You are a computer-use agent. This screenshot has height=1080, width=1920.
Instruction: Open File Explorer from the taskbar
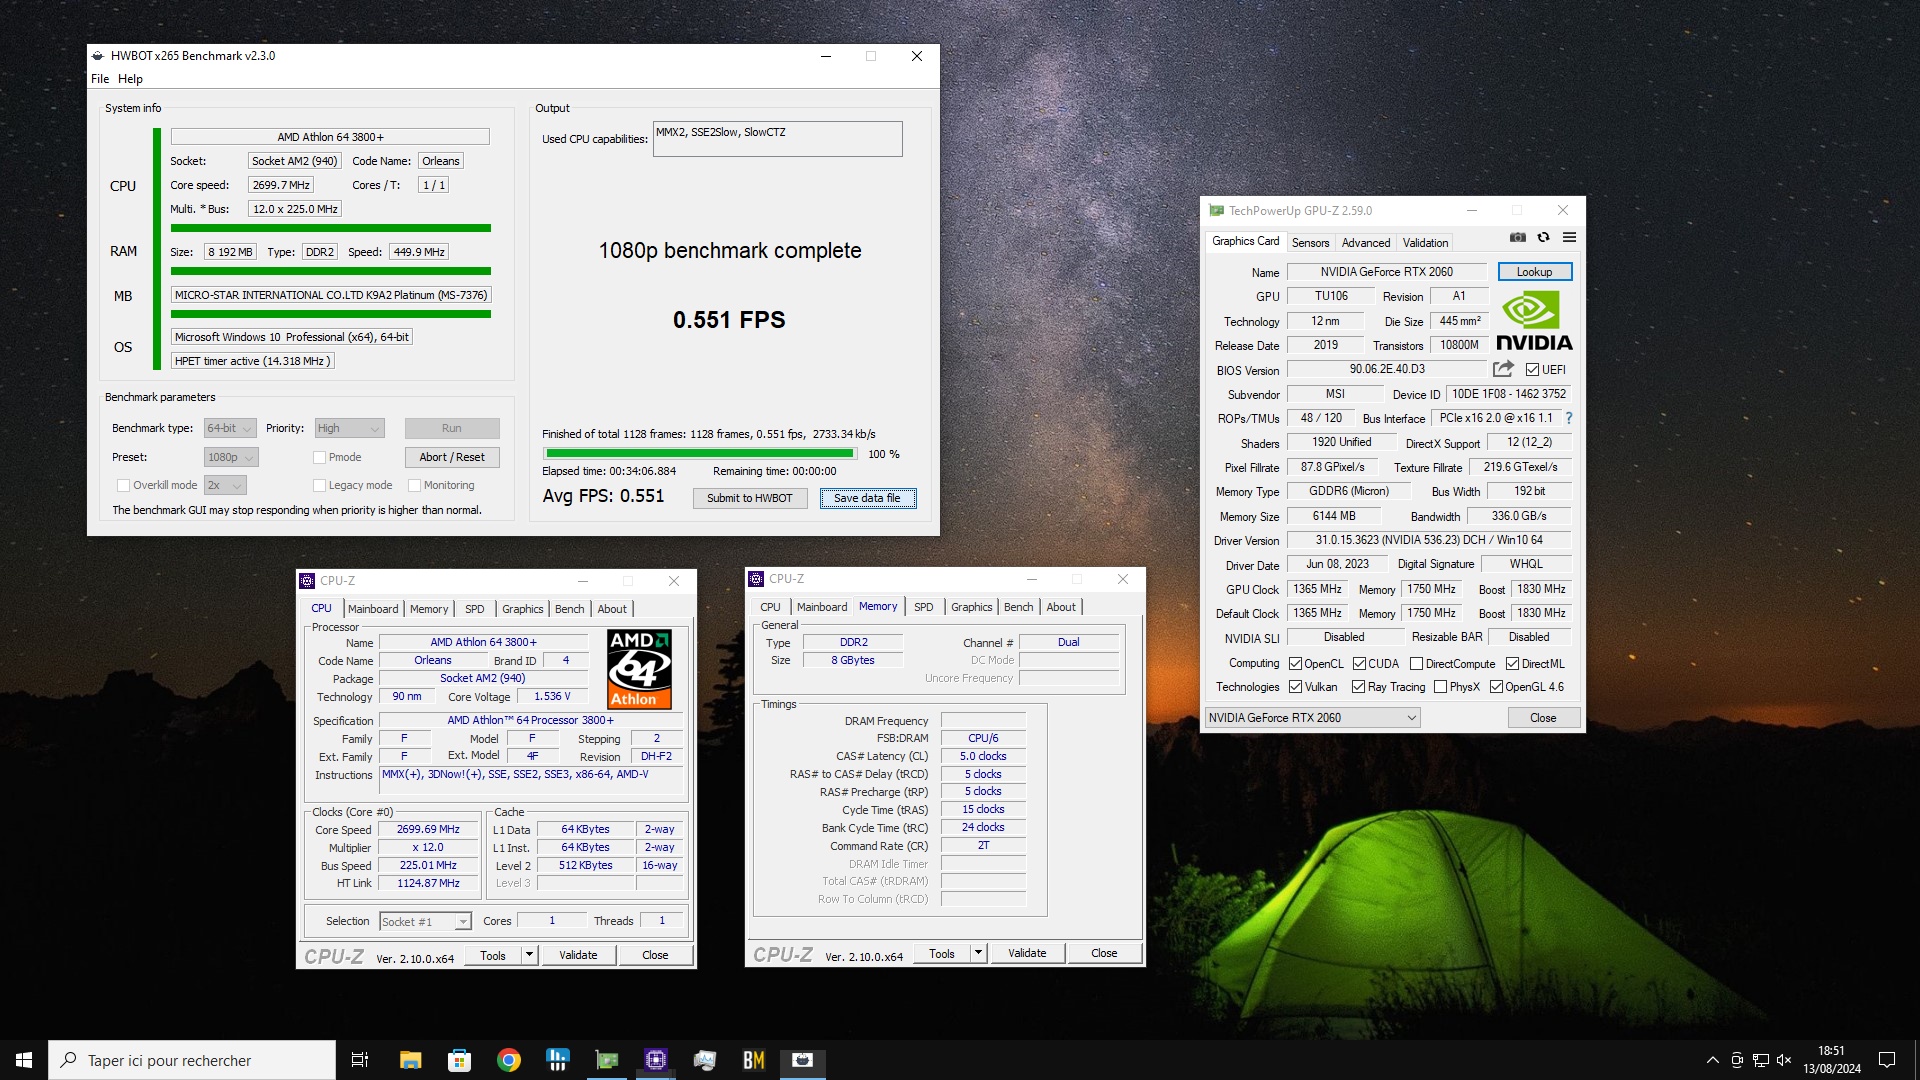[x=410, y=1060]
